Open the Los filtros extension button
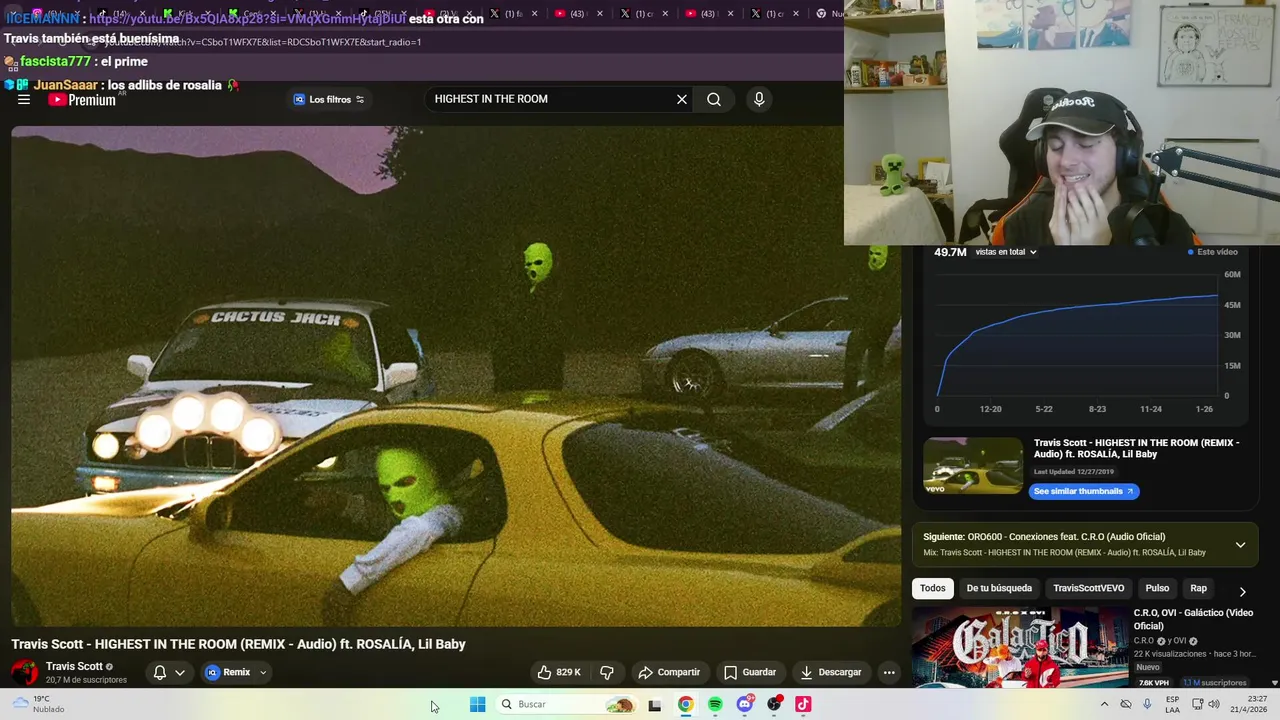Viewport: 1280px width, 720px height. 328,99
